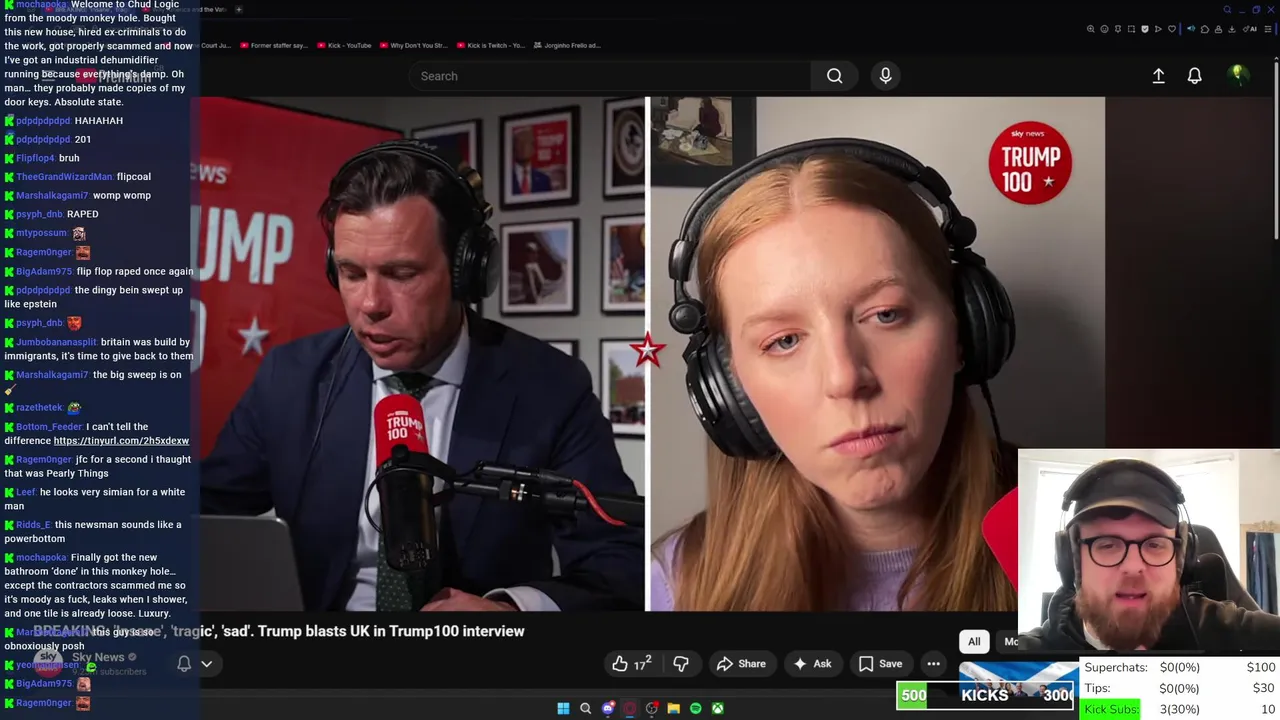This screenshot has width=1280, height=720.
Task: Click the pinboard pin toolbar icon
Action: tap(1118, 29)
